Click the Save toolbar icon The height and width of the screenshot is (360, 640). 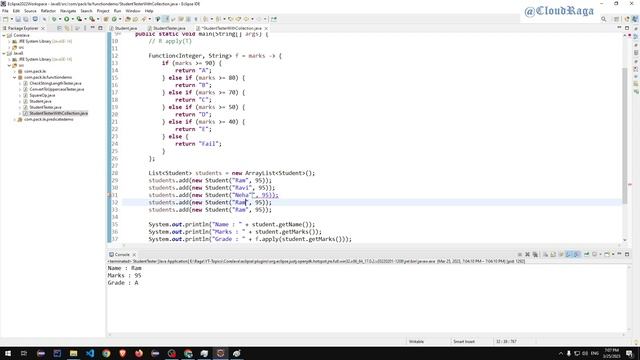point(18,19)
